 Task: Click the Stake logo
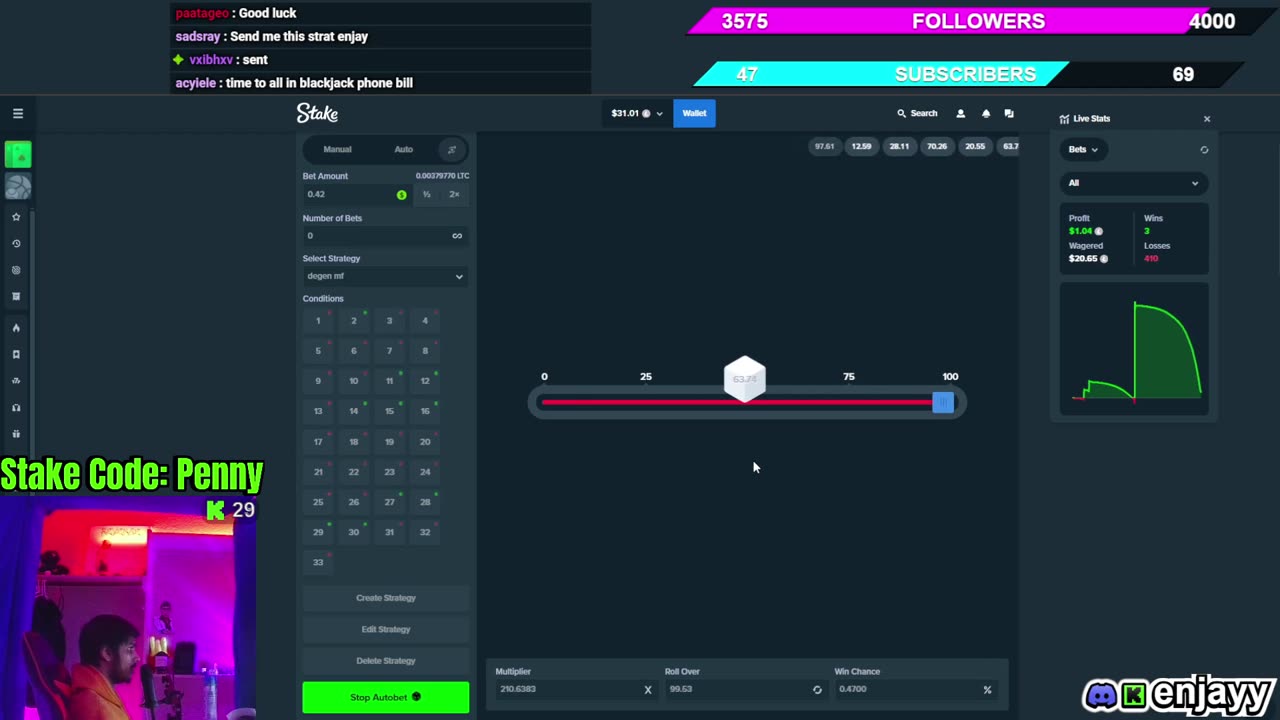click(x=317, y=113)
